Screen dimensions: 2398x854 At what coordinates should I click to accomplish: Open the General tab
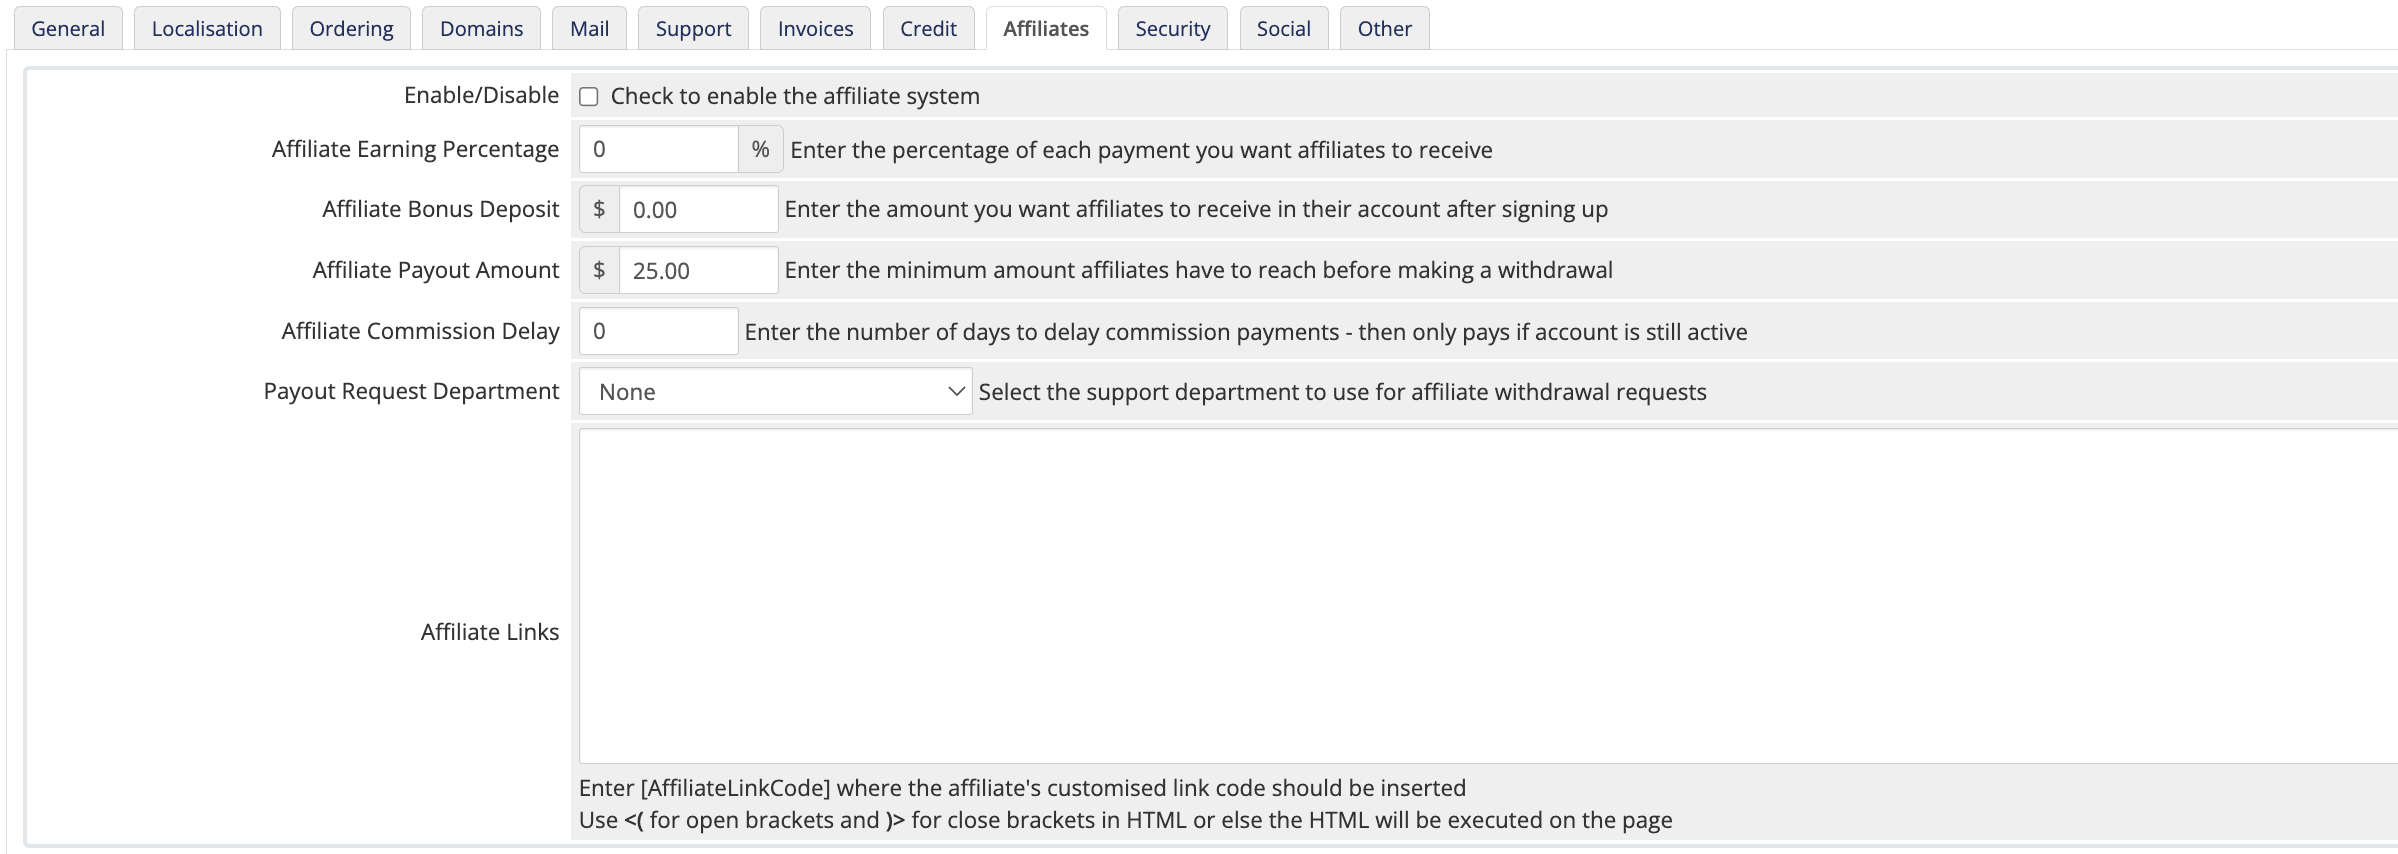point(68,28)
